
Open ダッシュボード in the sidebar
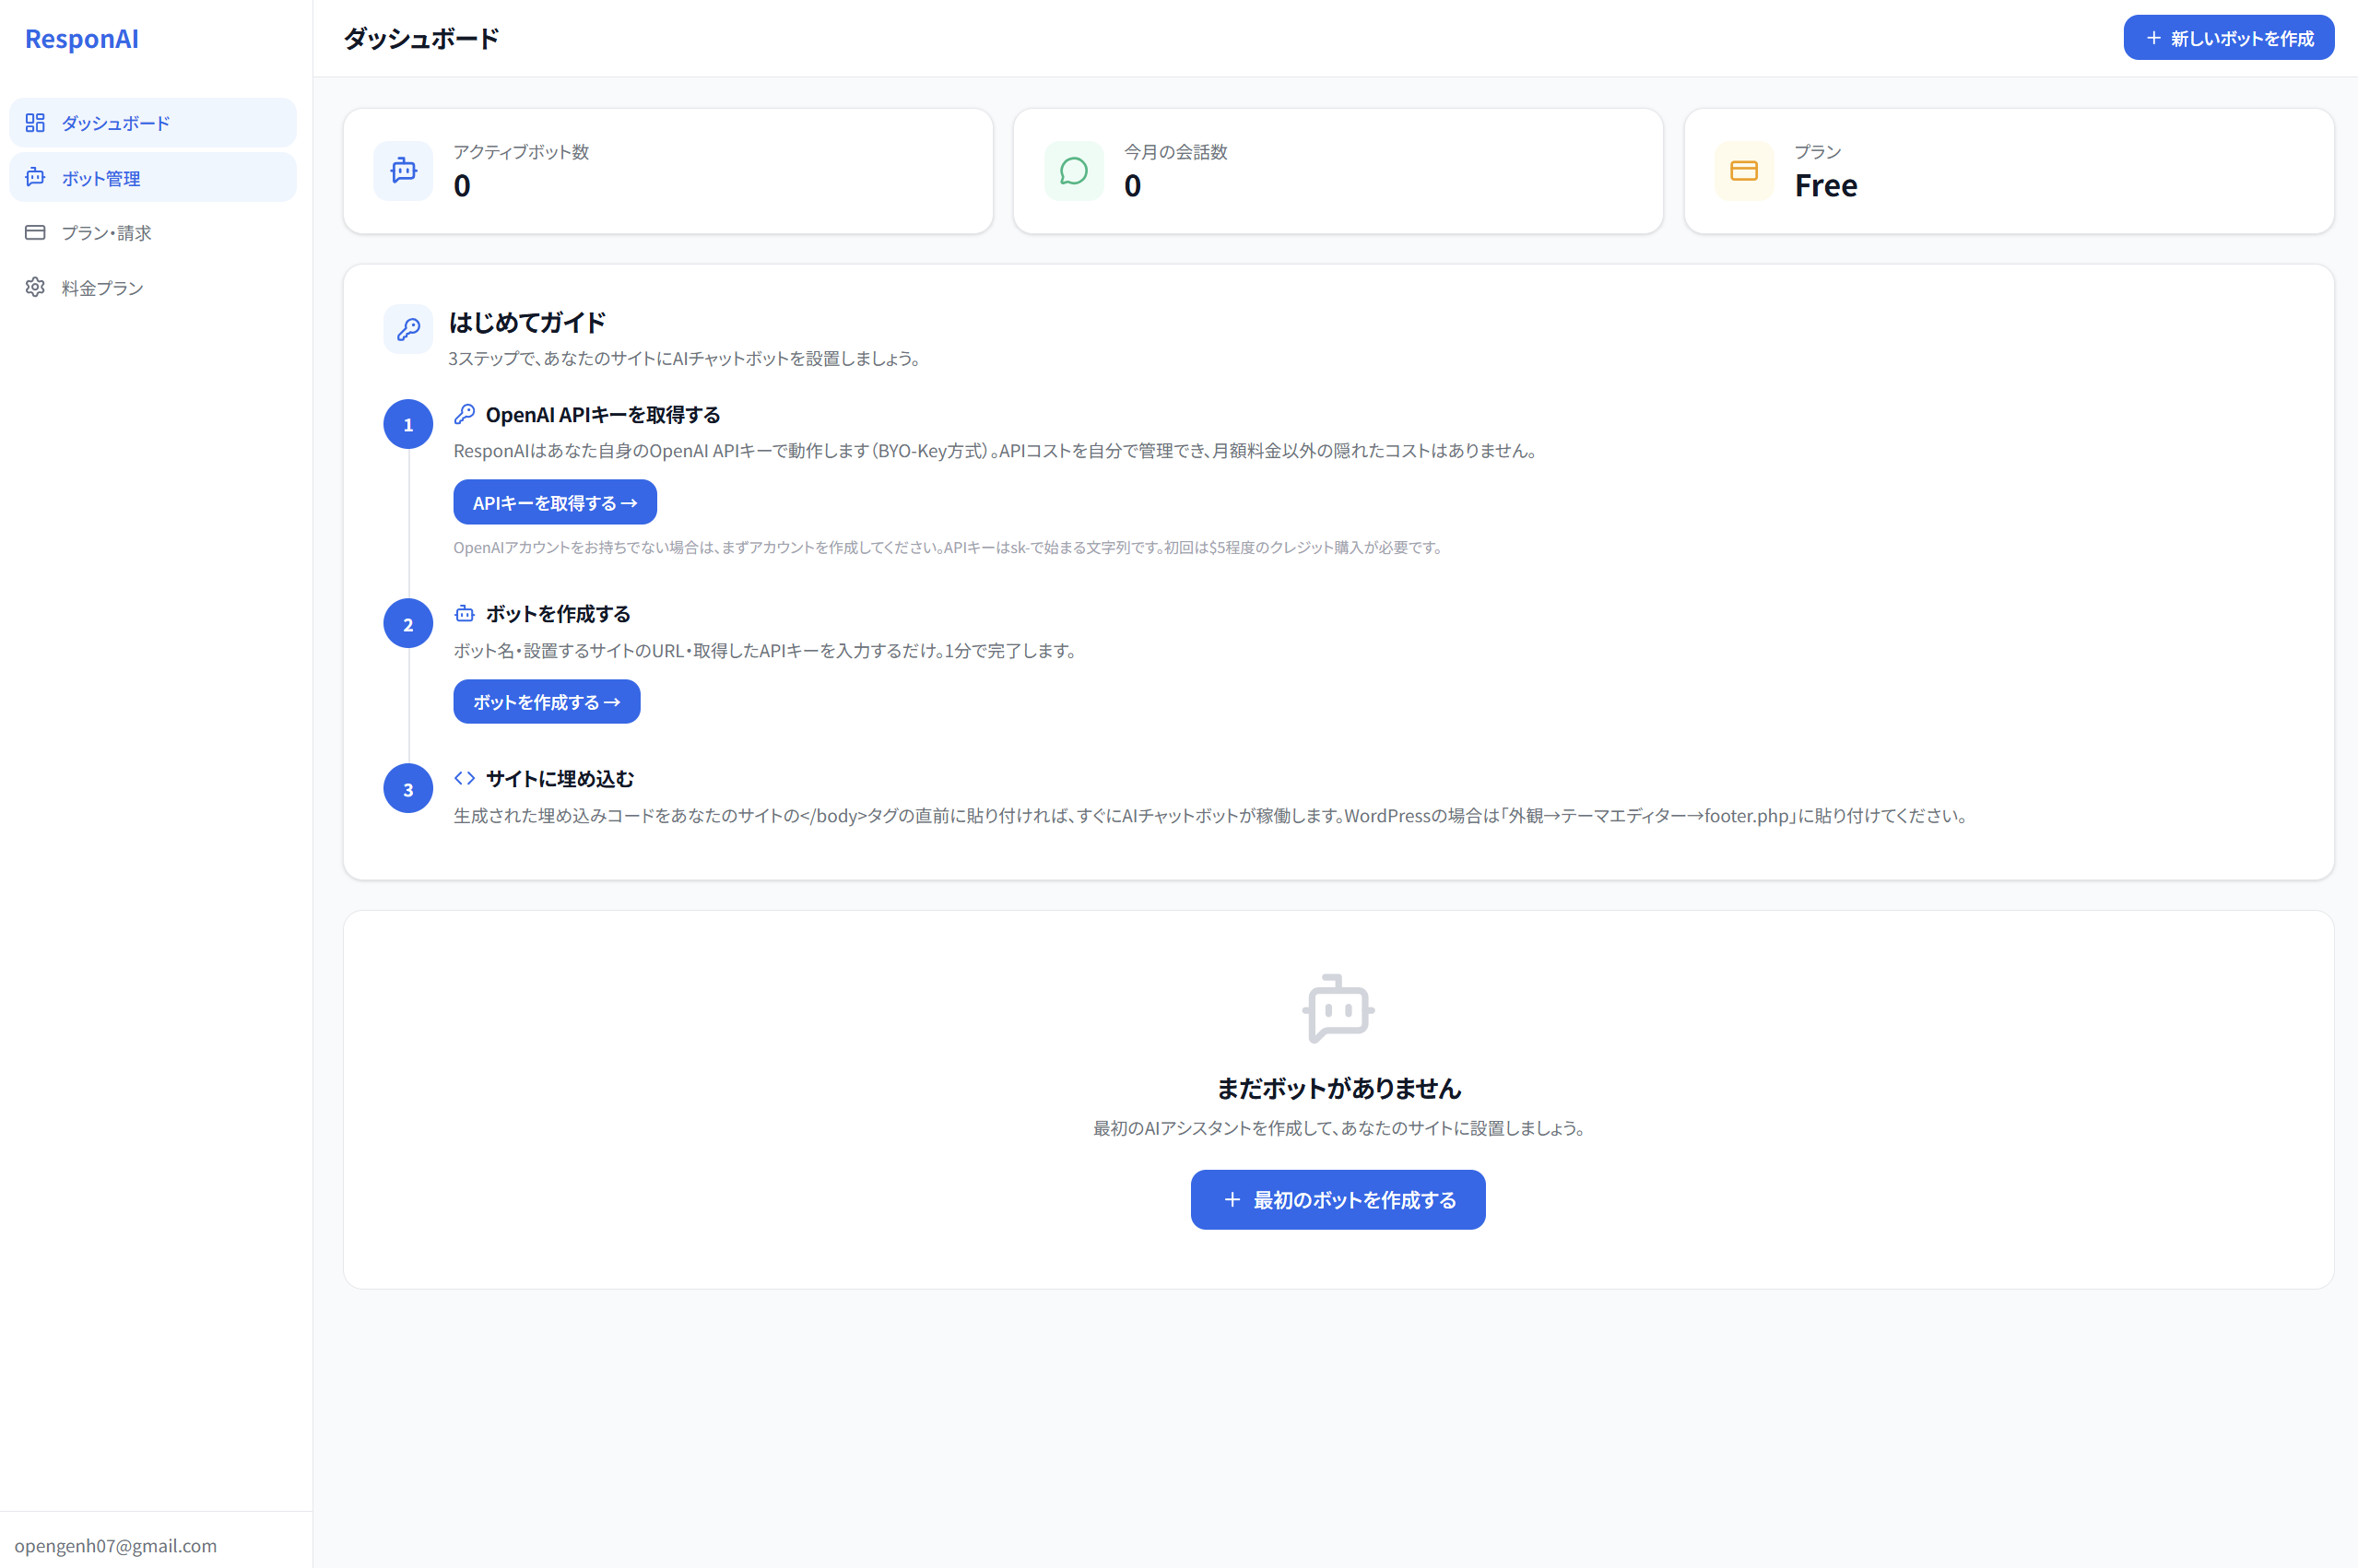153,123
